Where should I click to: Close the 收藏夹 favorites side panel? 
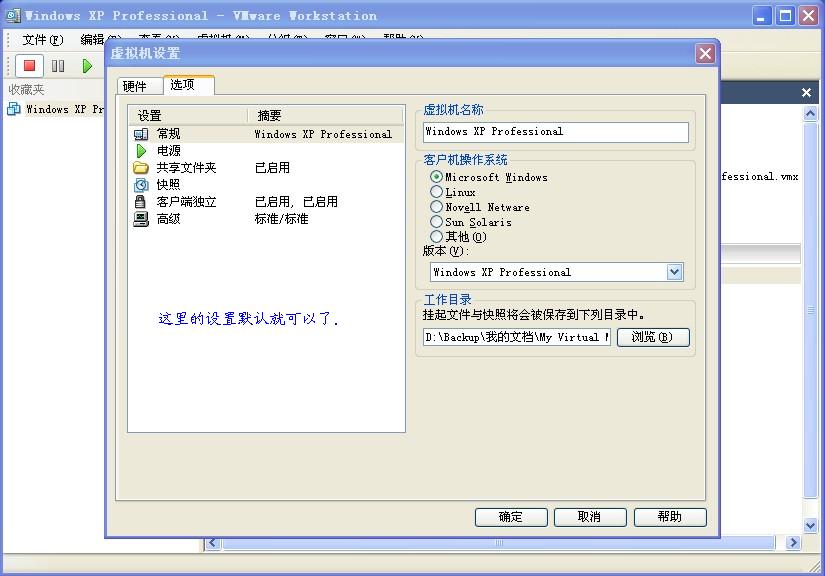click(807, 93)
